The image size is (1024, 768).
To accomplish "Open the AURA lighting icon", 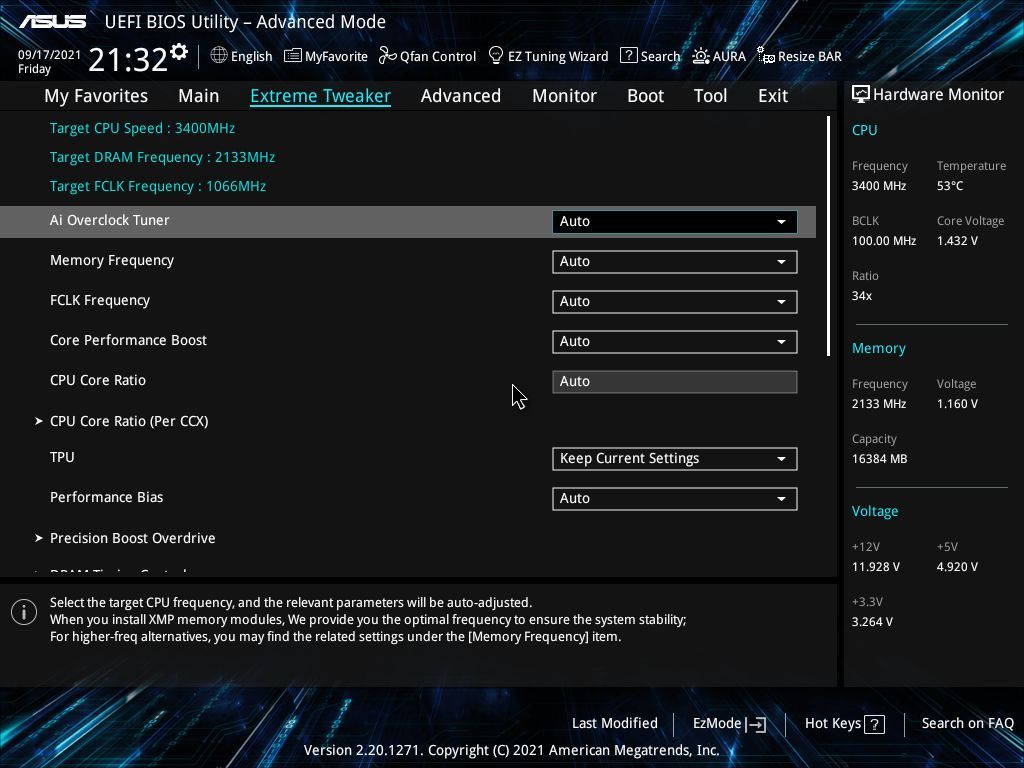I will [x=701, y=56].
